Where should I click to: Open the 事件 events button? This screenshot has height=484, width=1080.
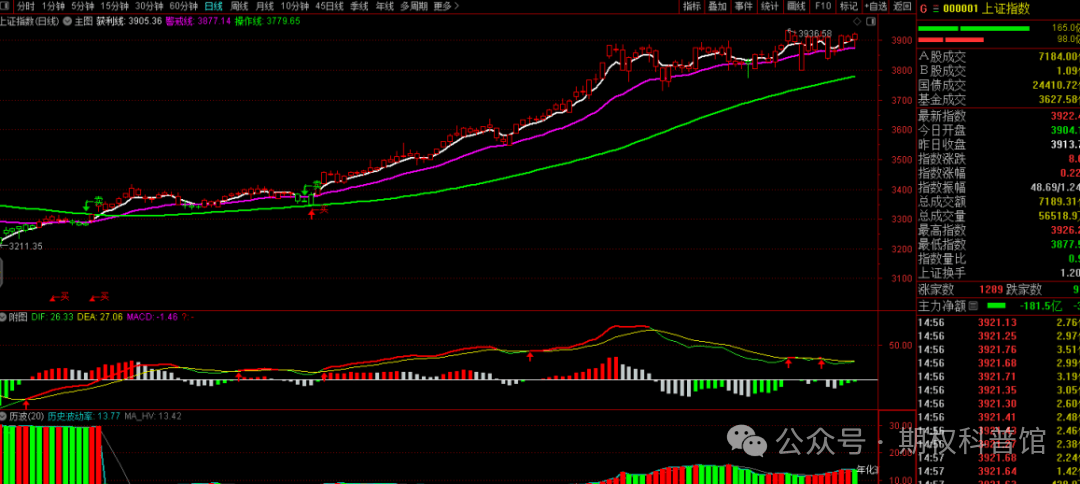[x=744, y=6]
